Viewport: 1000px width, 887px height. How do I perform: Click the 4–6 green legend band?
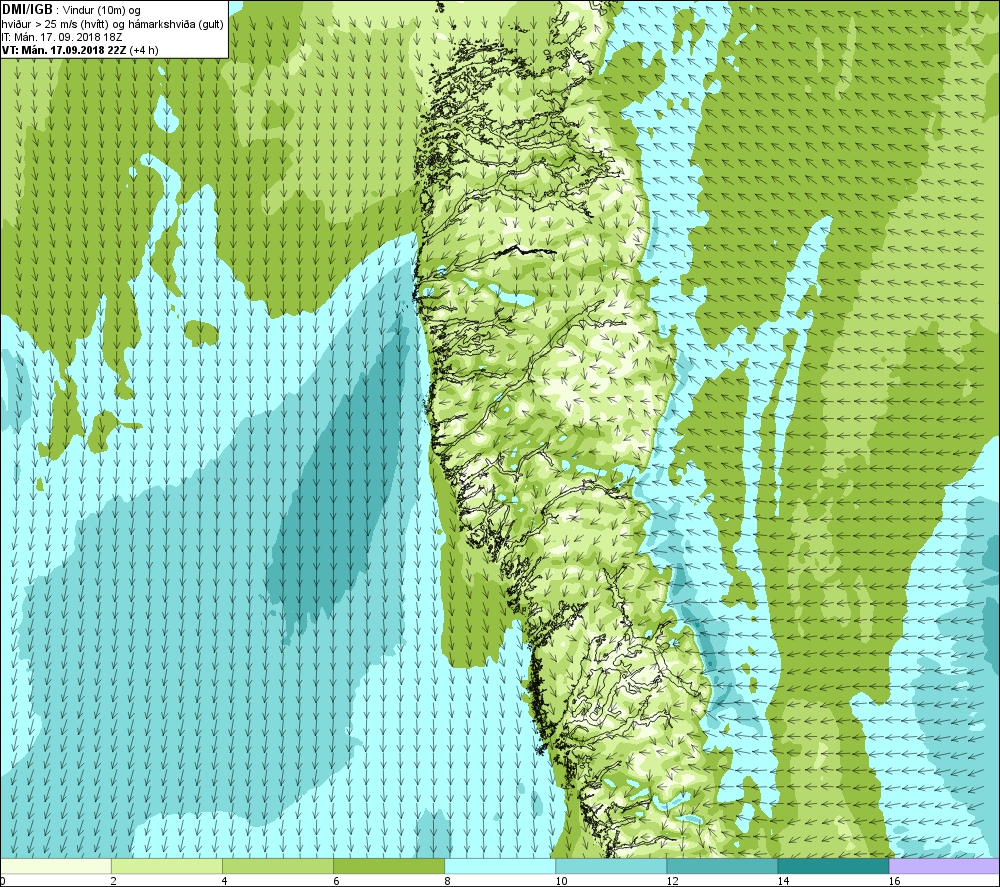coord(277,866)
